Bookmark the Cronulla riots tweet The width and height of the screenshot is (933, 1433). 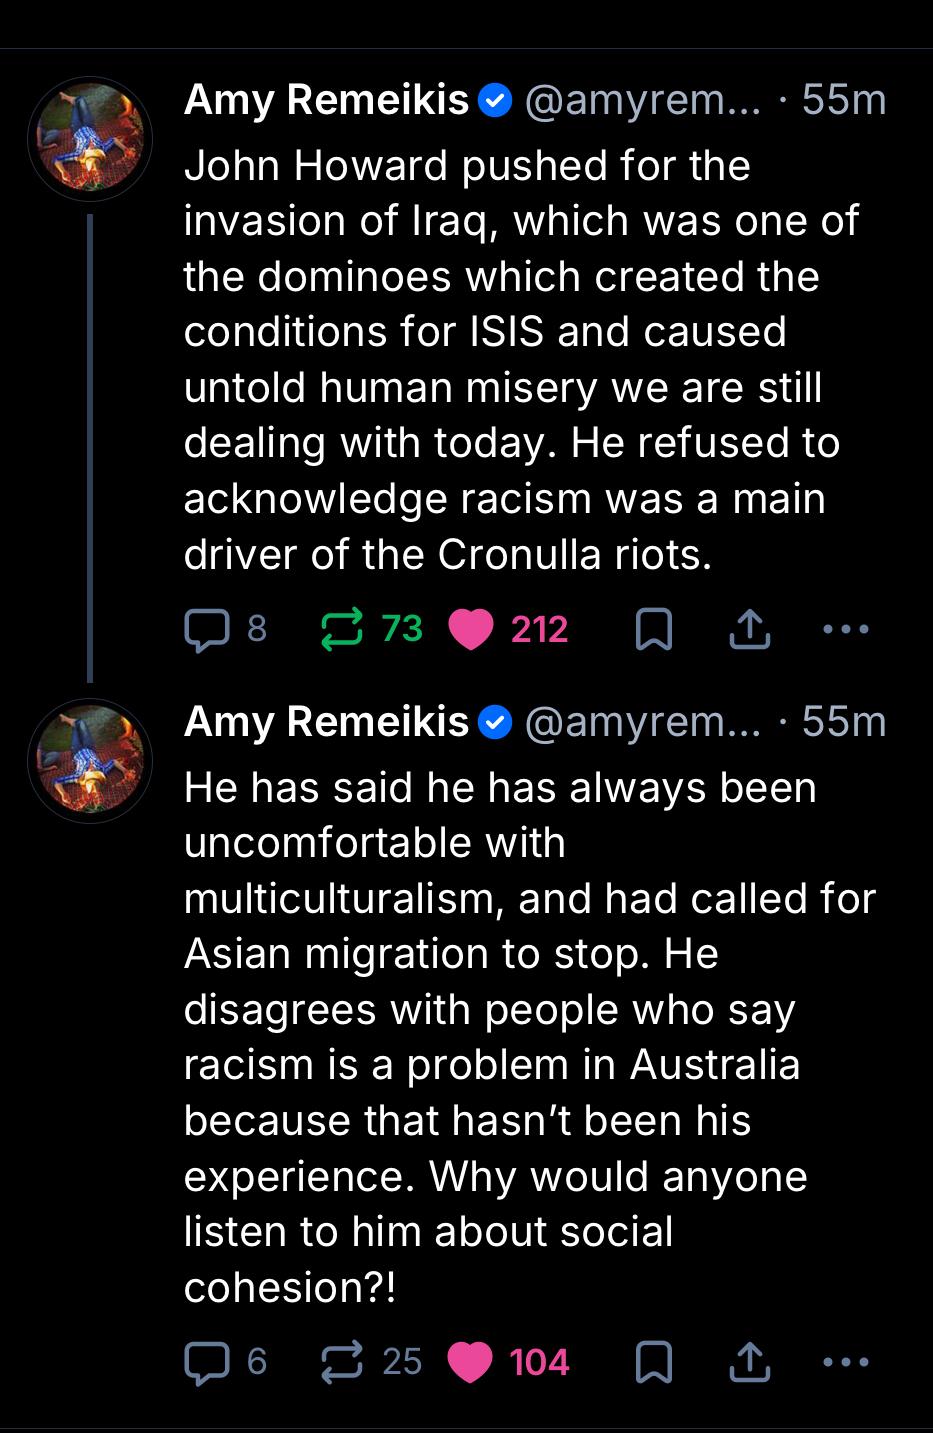click(x=654, y=629)
